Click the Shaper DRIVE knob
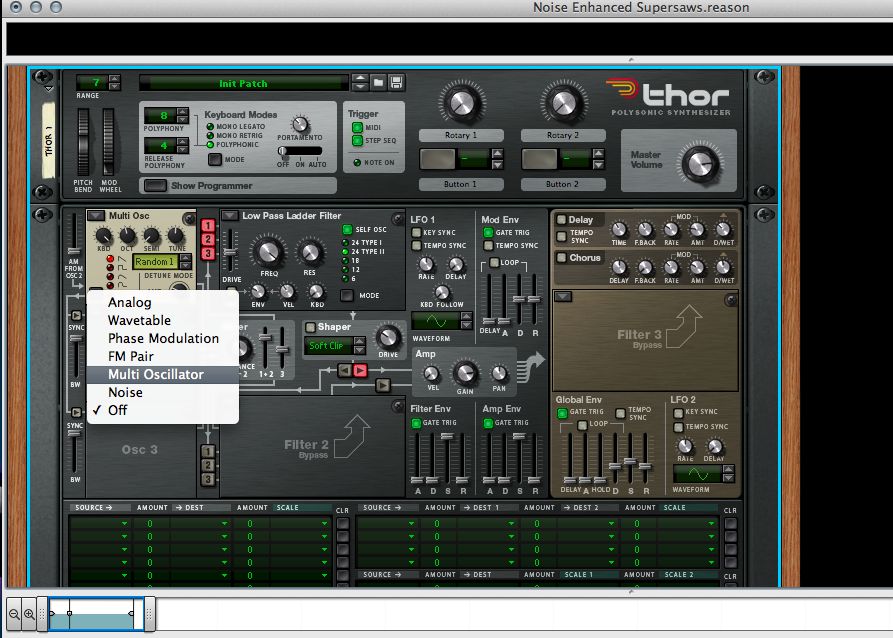893x638 pixels. pos(388,337)
